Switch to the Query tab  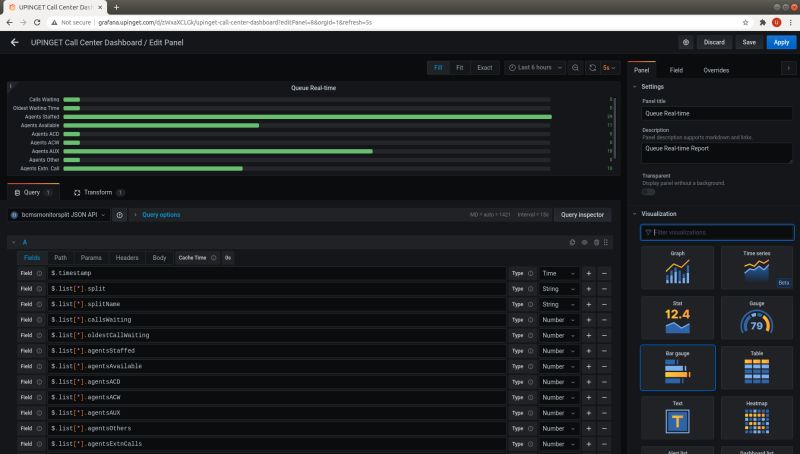[x=33, y=192]
